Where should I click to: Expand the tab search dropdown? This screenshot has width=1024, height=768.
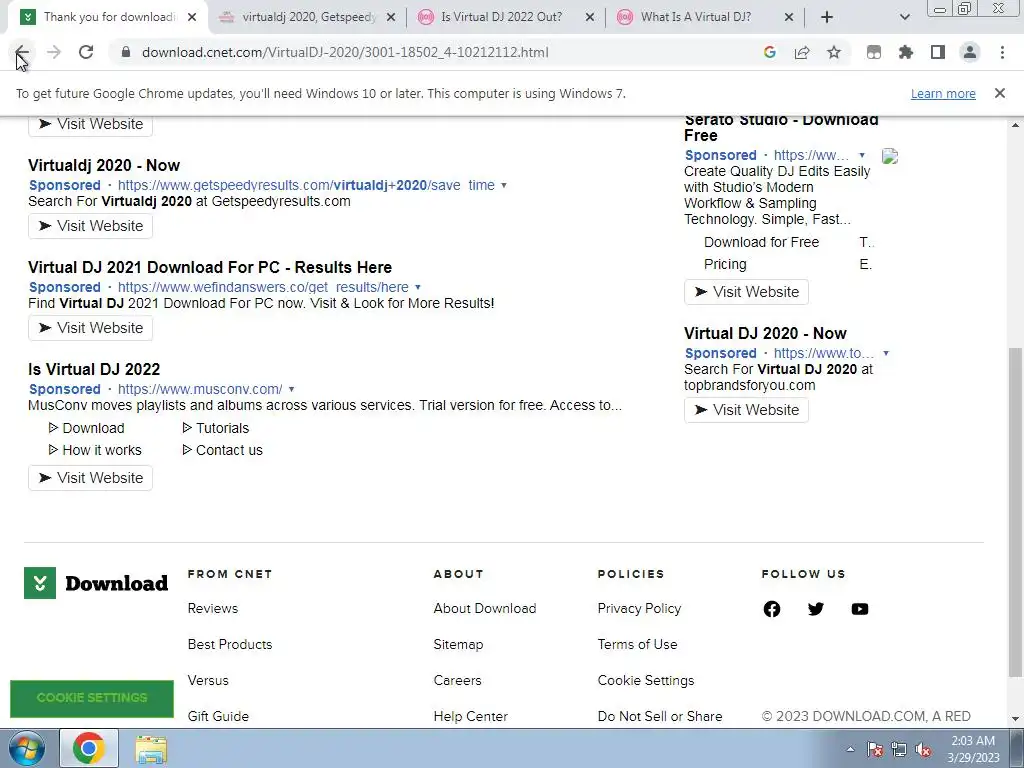(x=904, y=17)
